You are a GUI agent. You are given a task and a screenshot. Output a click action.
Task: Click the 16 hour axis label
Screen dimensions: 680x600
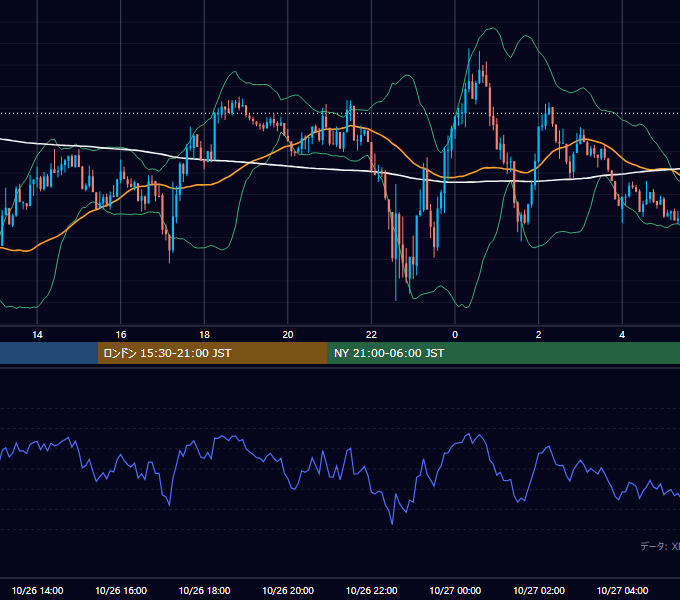(121, 335)
